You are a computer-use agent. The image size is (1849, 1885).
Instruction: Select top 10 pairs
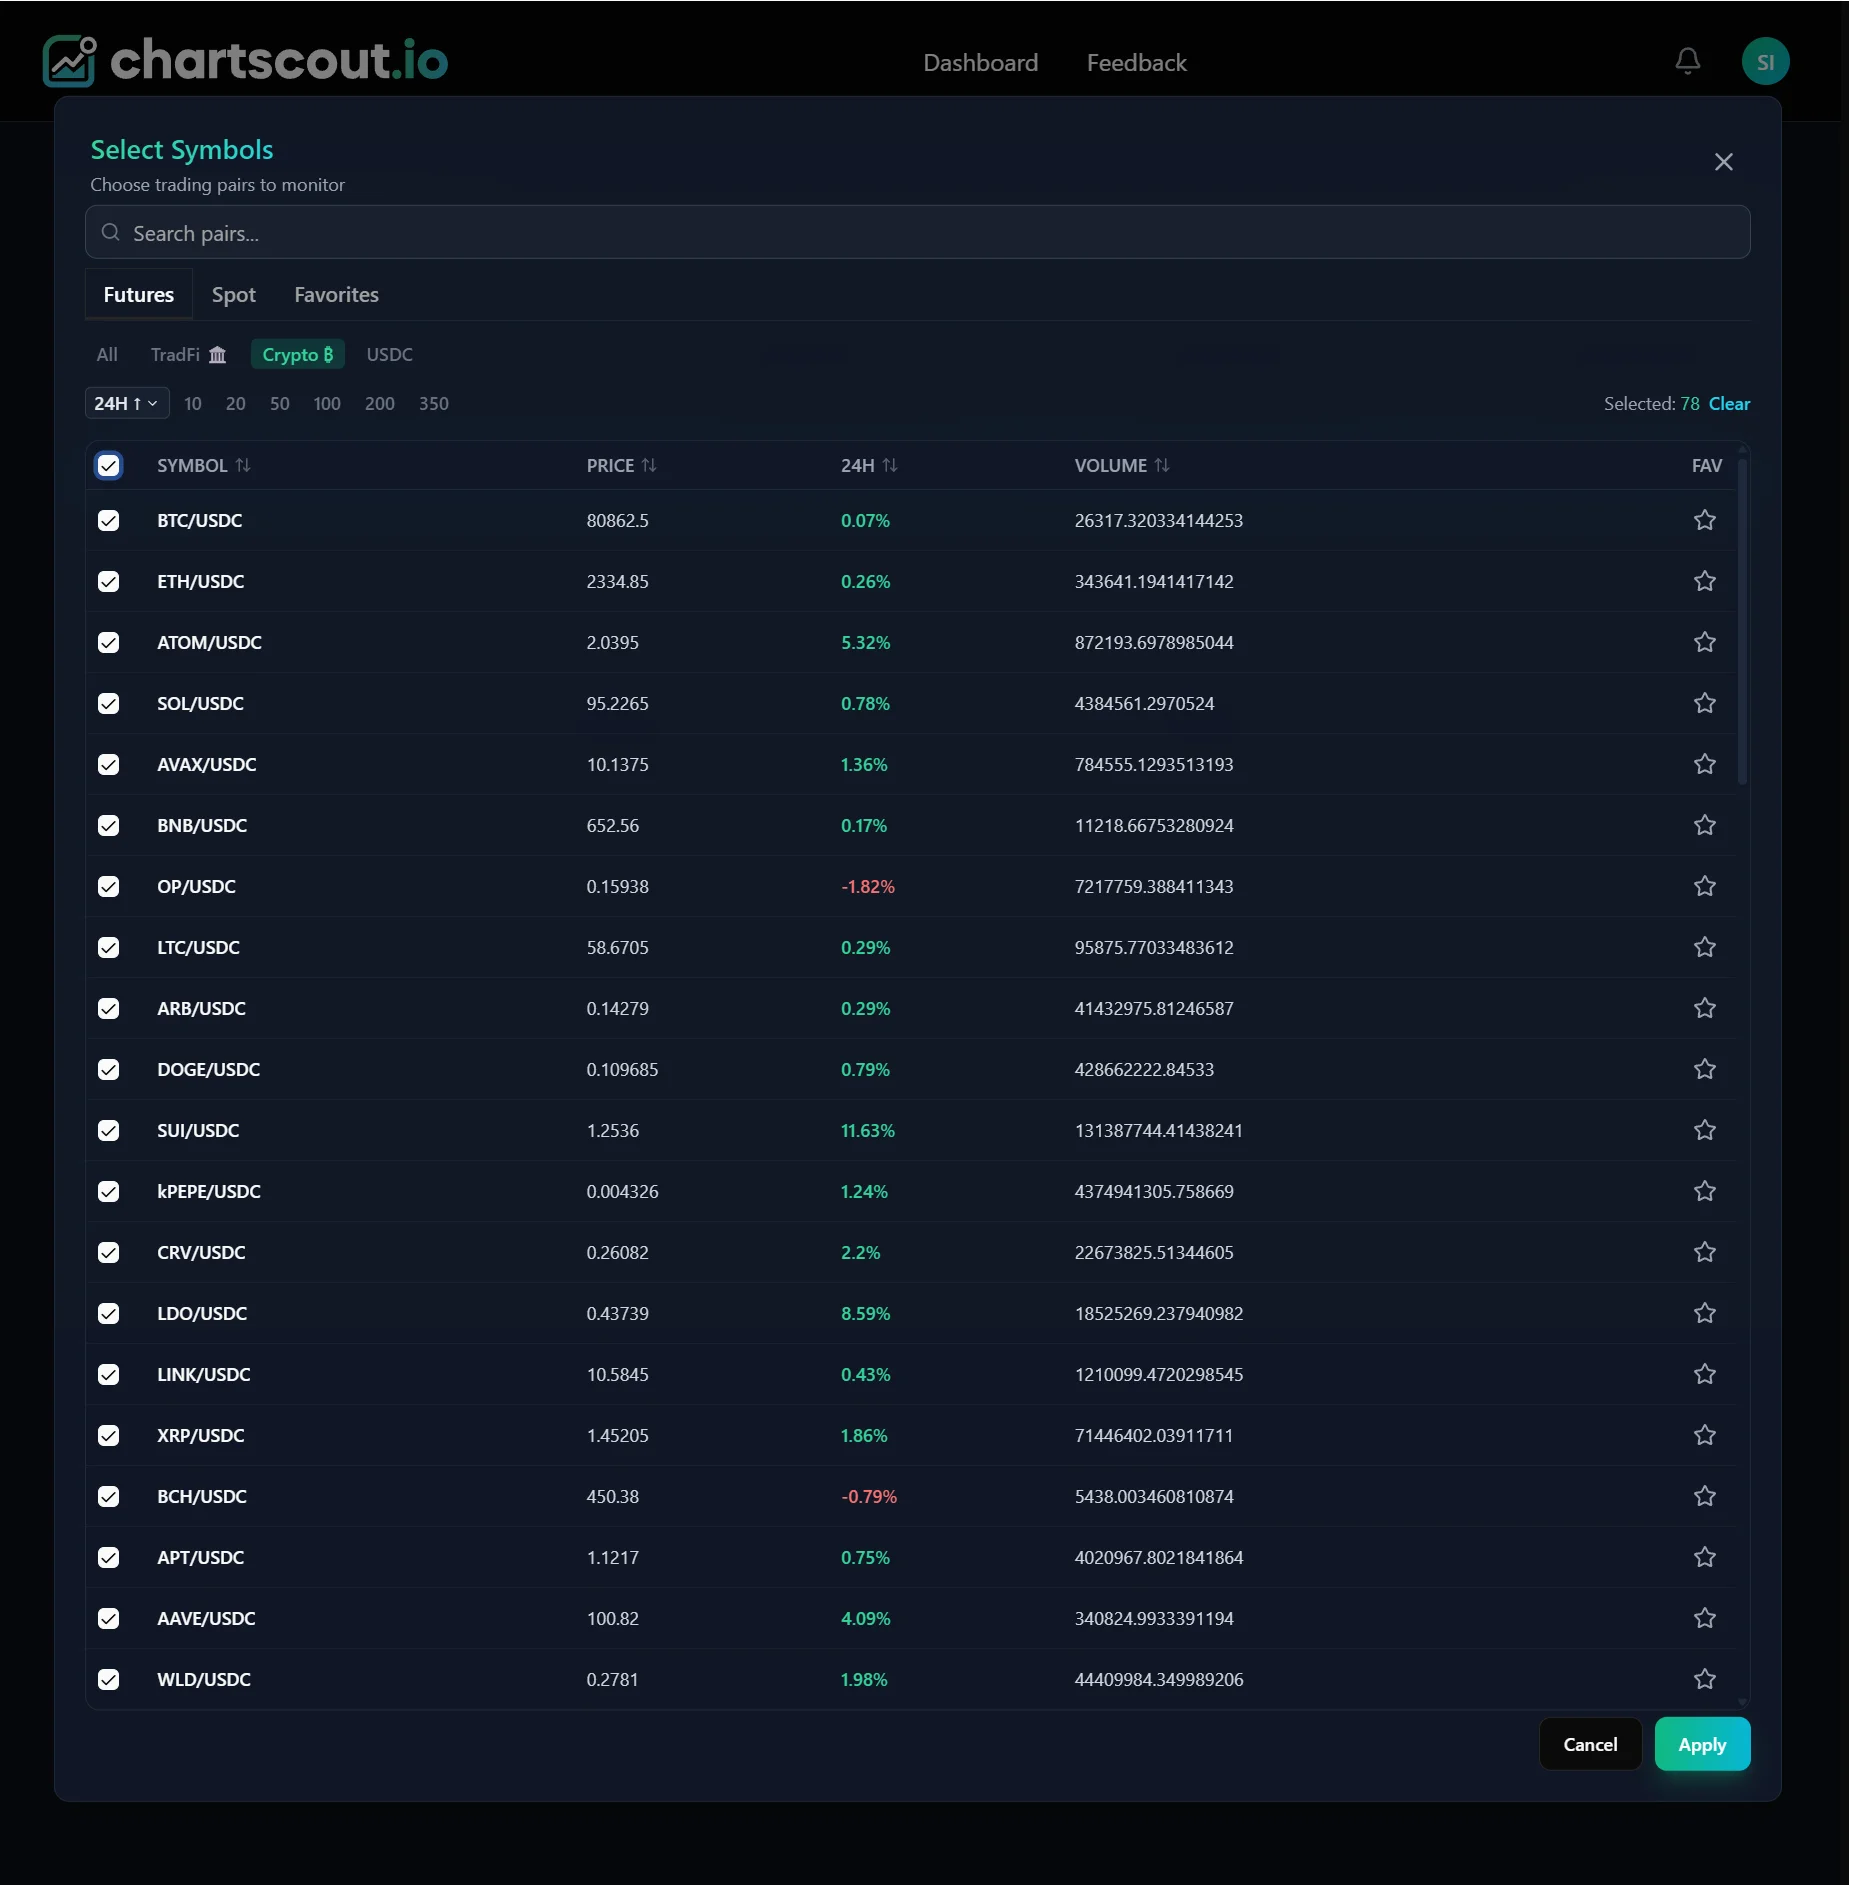point(193,403)
